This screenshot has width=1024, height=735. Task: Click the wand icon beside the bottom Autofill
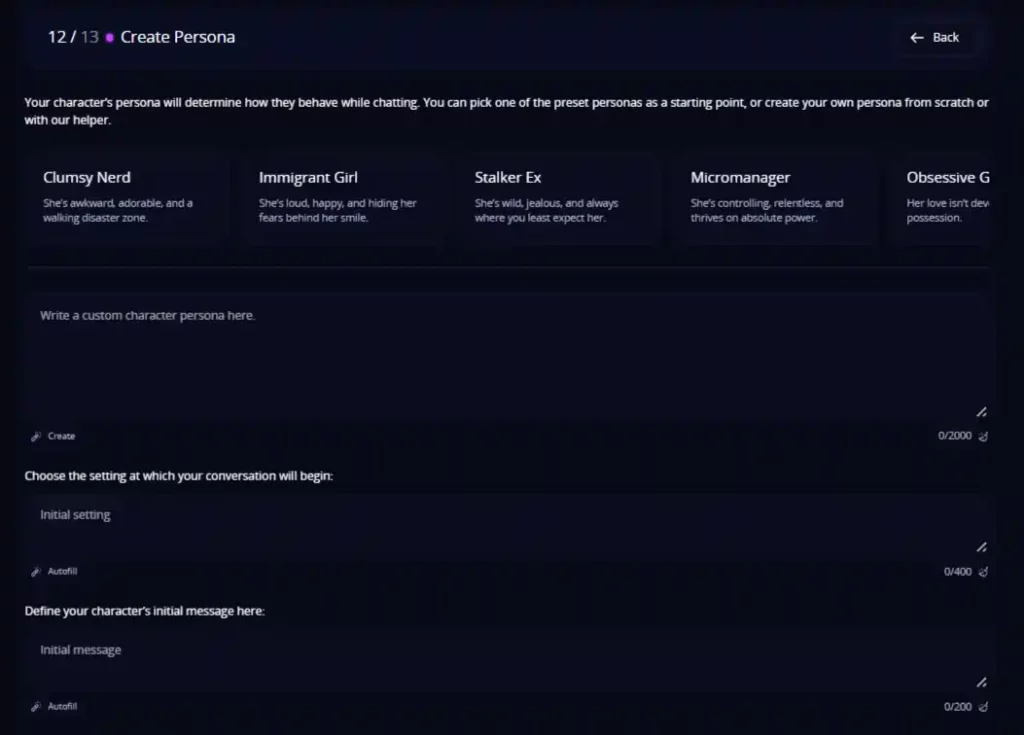(x=36, y=706)
